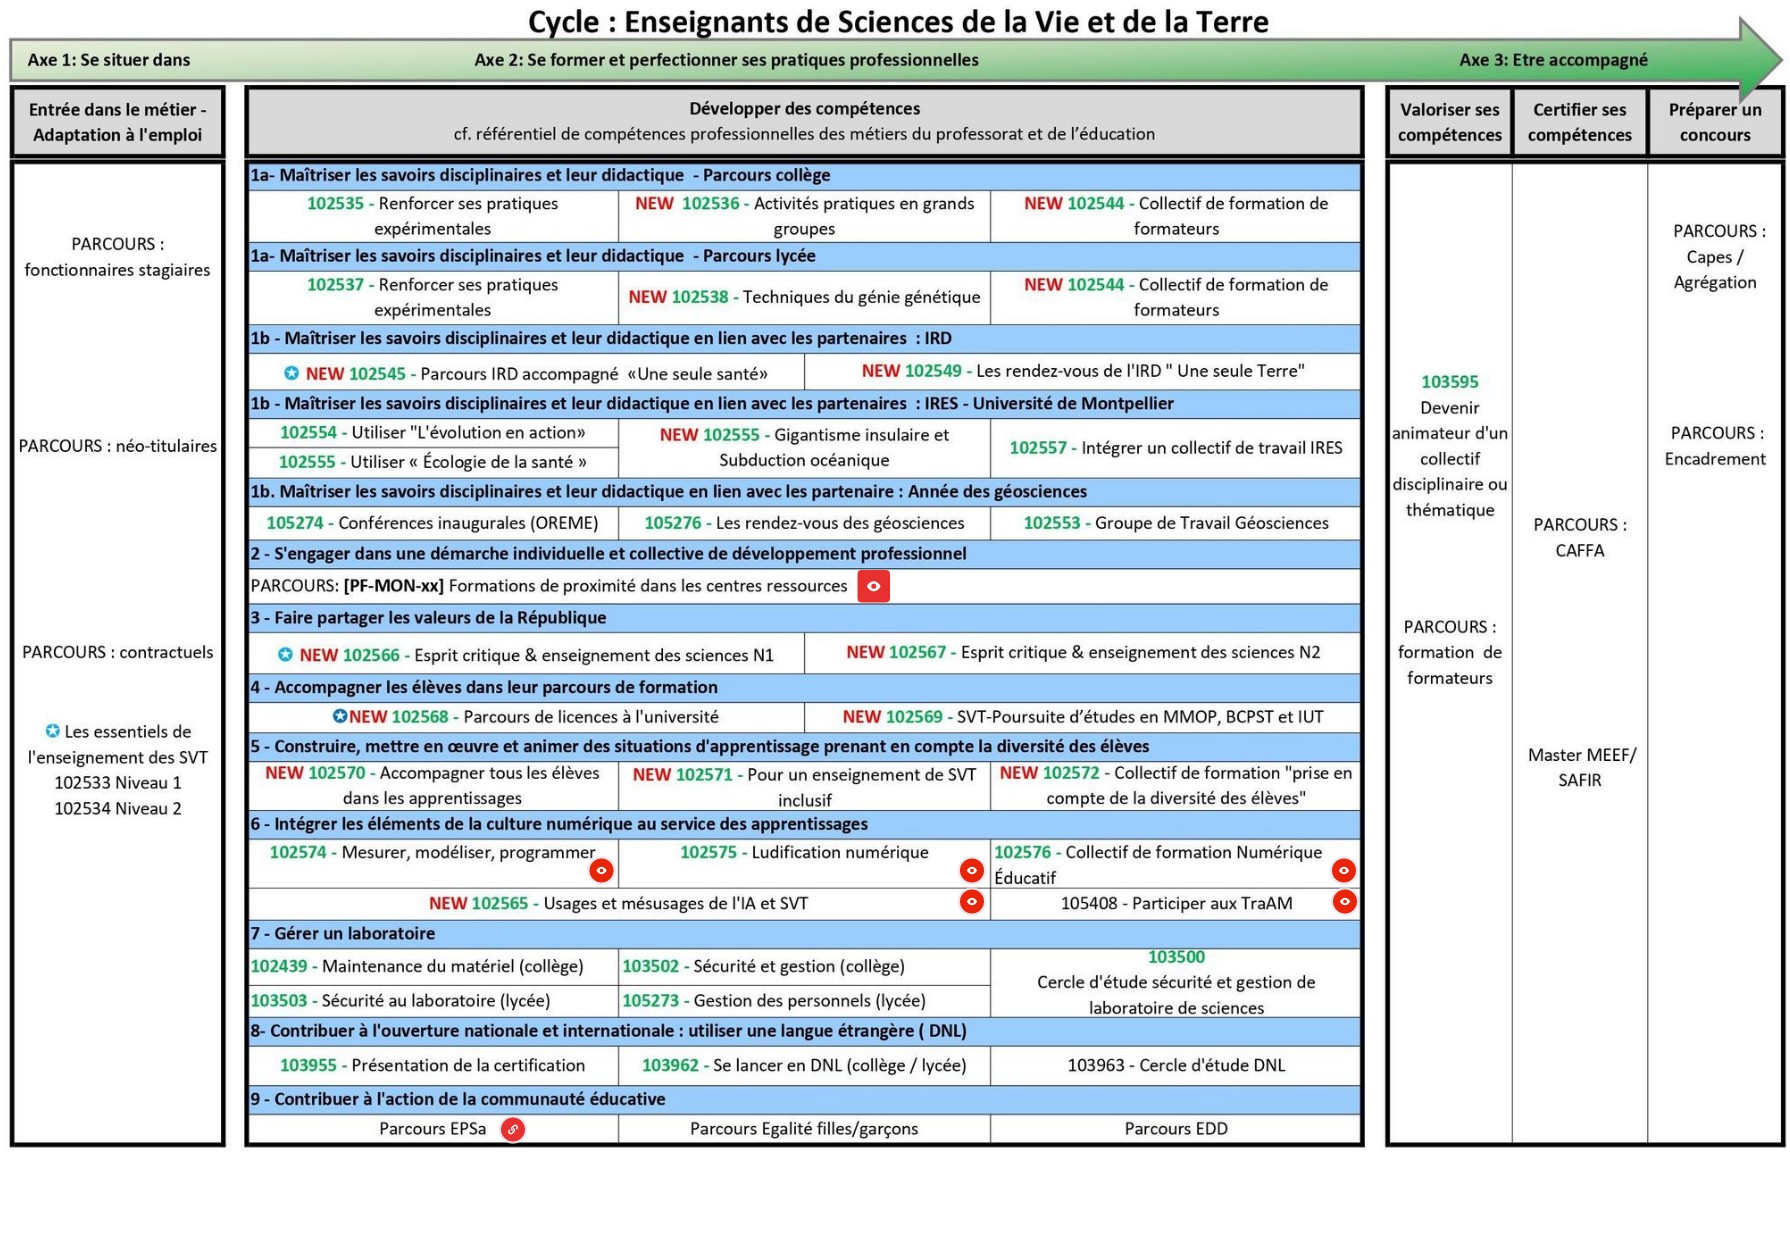Click eye icon in Mesurer, modéliser, programmer cell

[601, 871]
